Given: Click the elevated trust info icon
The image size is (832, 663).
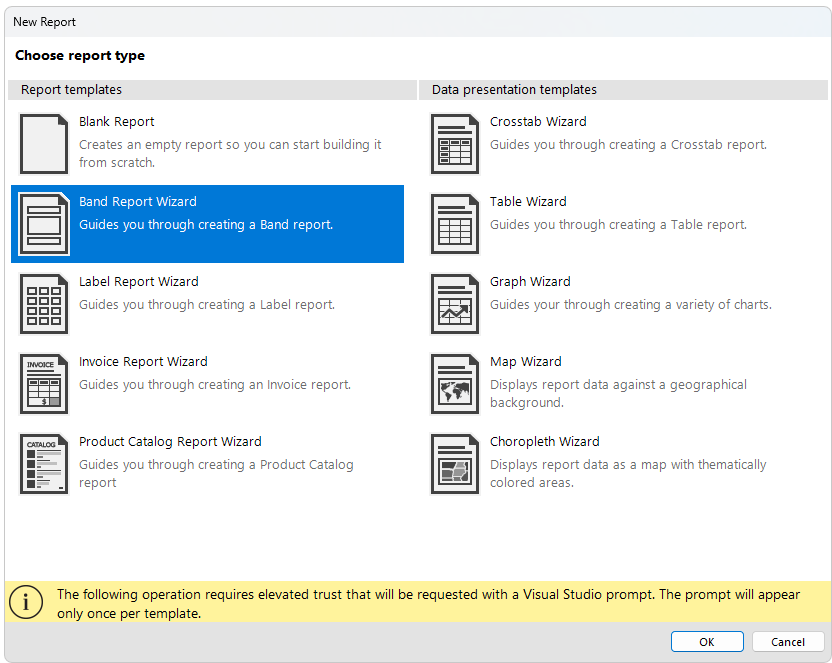Looking at the screenshot, I should (x=25, y=602).
